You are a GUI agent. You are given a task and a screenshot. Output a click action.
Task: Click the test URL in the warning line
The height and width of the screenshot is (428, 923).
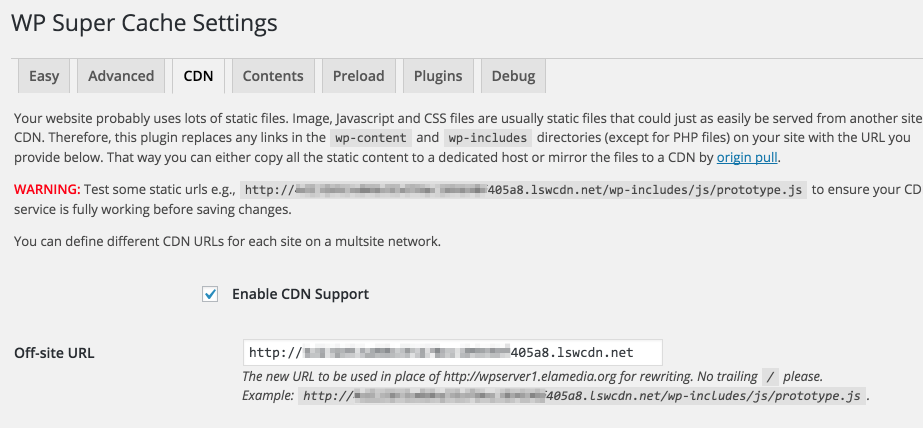(524, 189)
